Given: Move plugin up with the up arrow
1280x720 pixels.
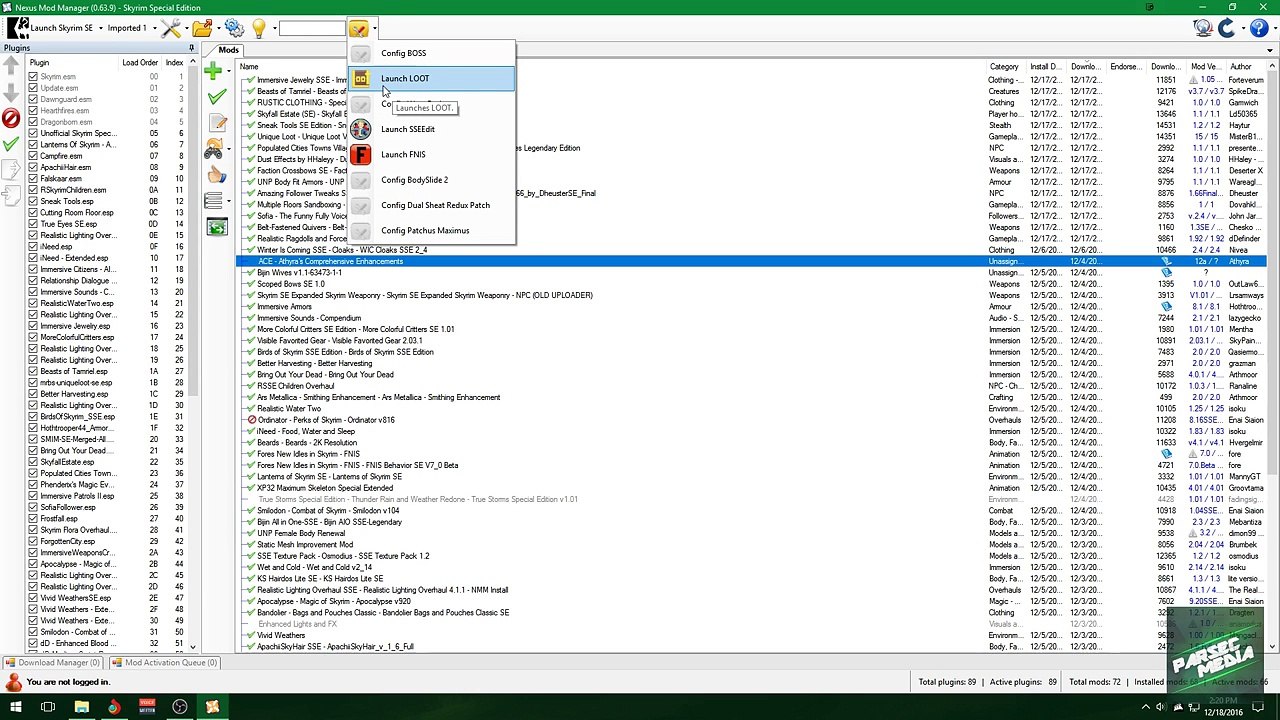Looking at the screenshot, I should (11, 66).
